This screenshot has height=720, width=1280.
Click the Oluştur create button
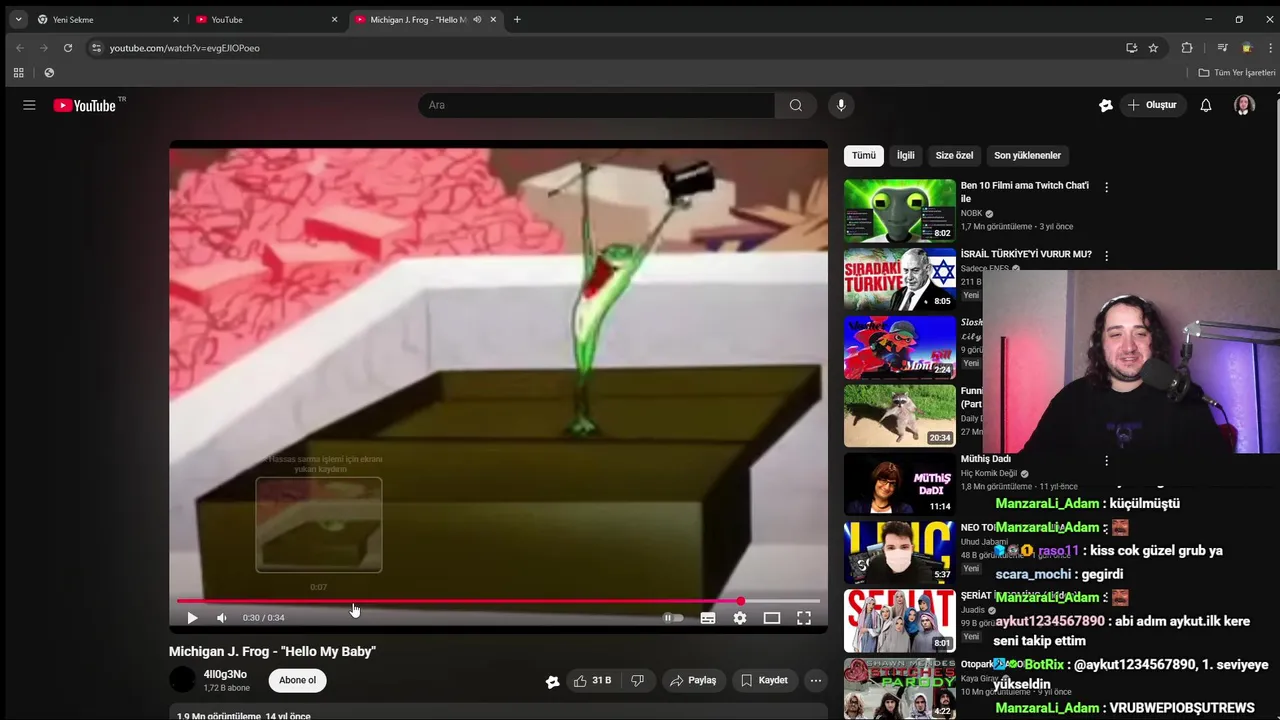(x=1151, y=105)
